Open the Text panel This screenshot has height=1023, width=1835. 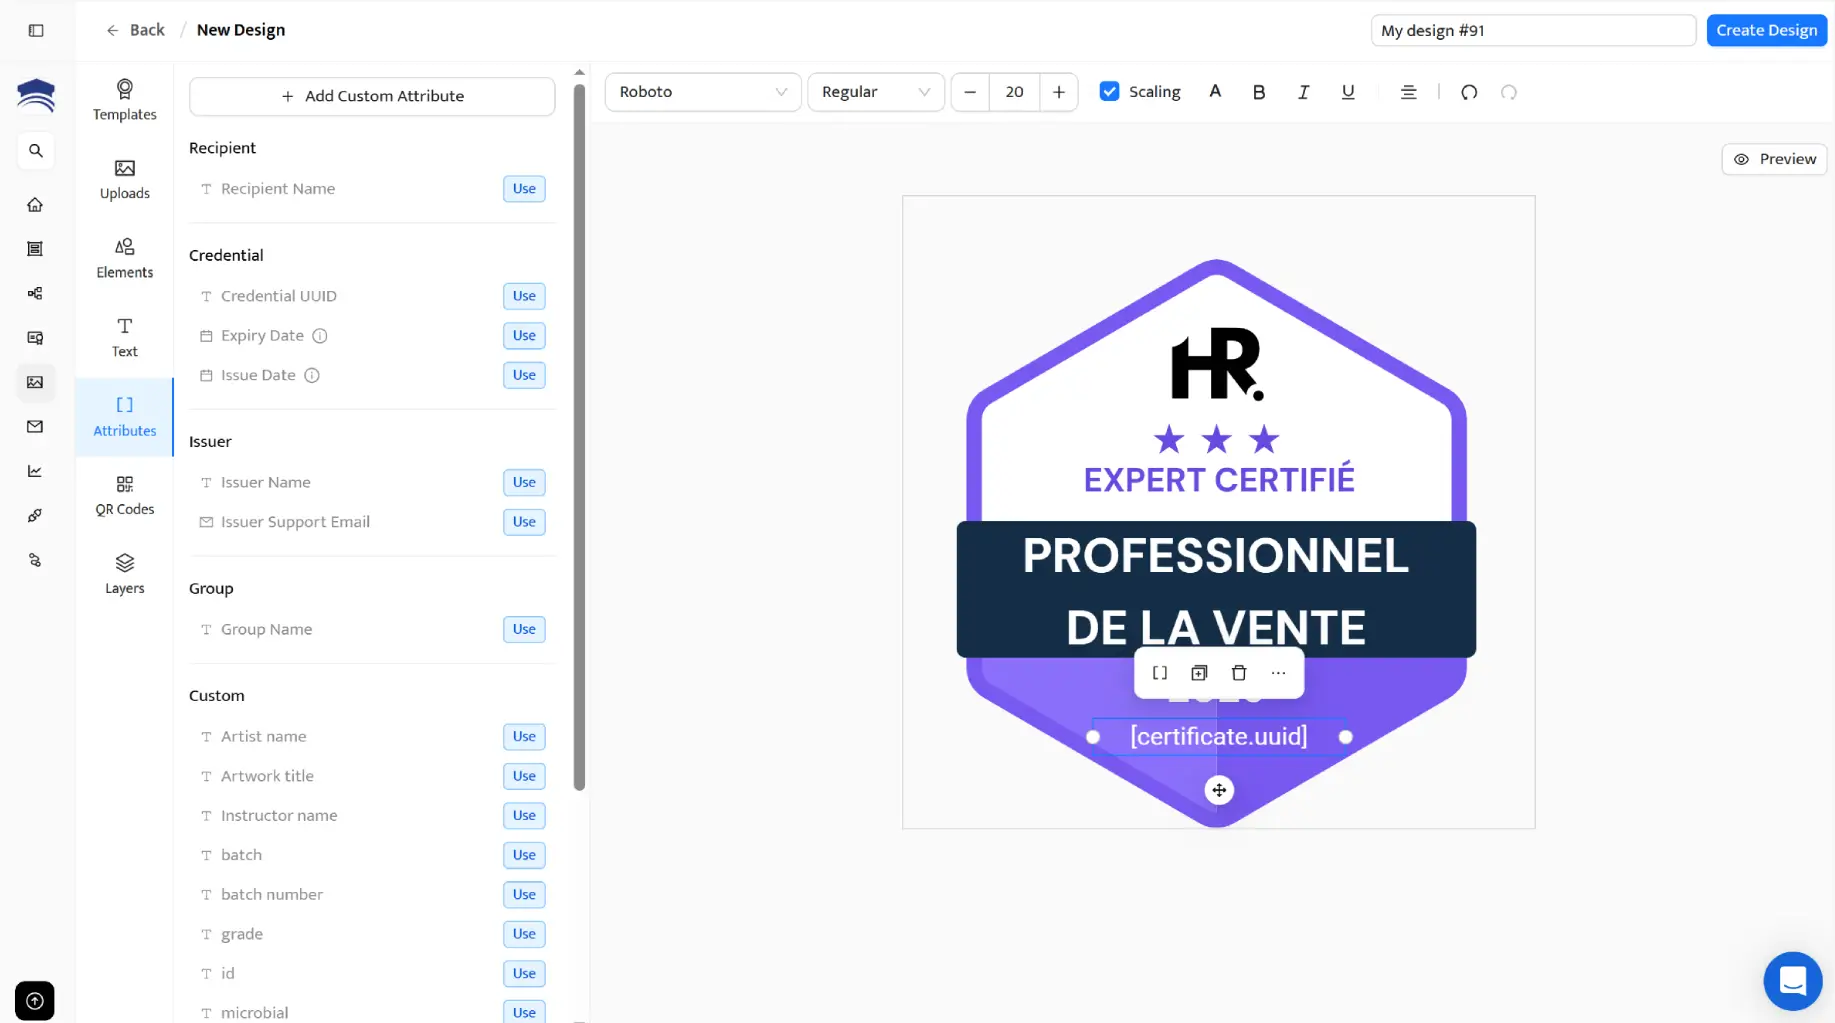pyautogui.click(x=124, y=337)
